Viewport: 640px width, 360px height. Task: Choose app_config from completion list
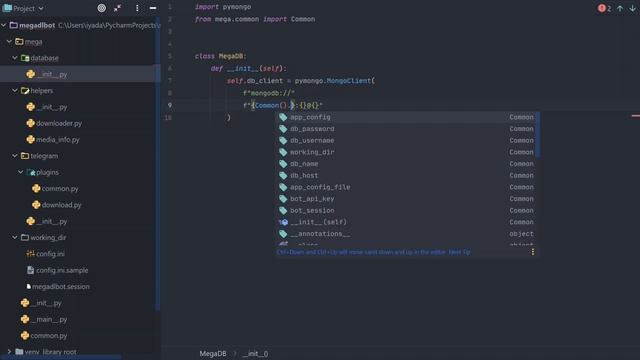(x=406, y=117)
